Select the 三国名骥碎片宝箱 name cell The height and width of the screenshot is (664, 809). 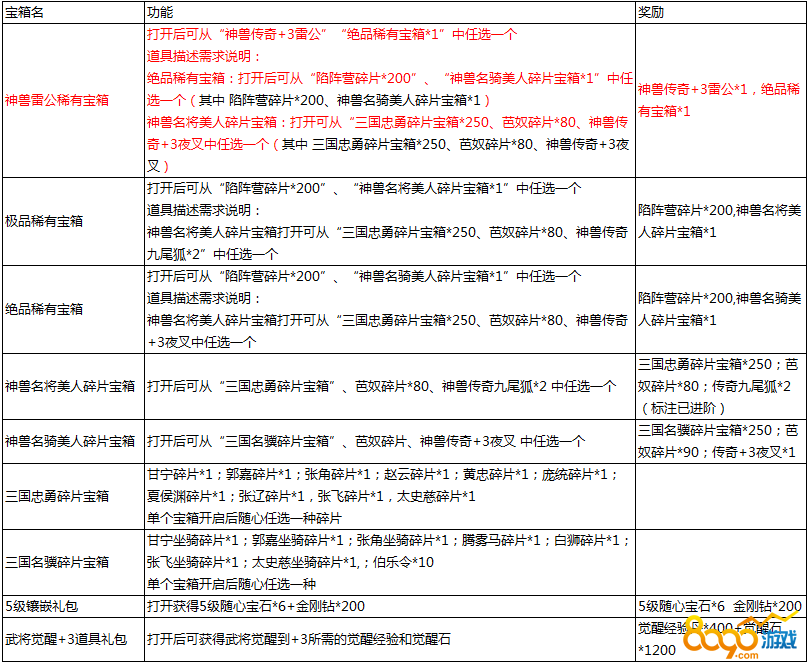point(57,562)
